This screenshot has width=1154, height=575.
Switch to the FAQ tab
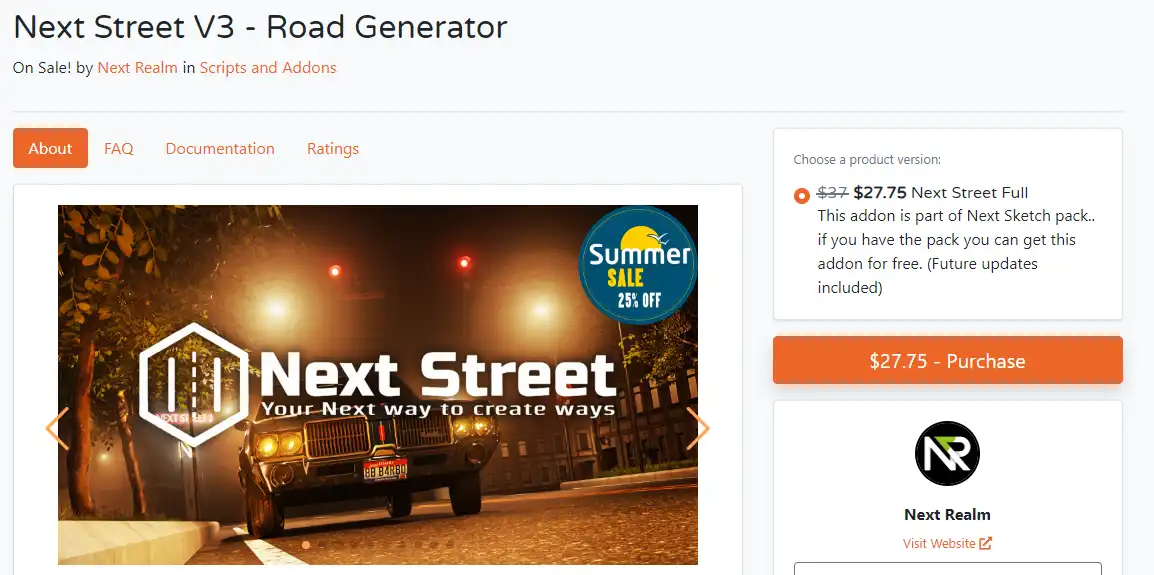coord(118,148)
